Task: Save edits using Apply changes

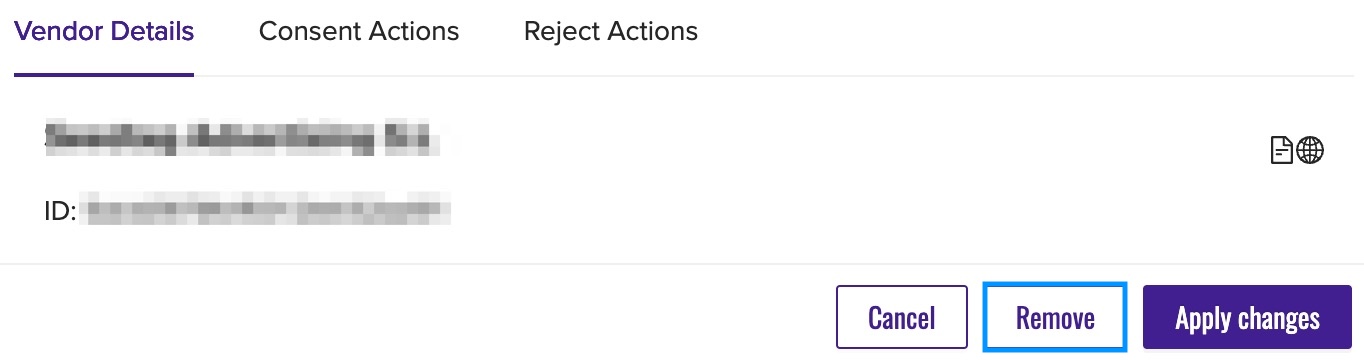Action: tap(1247, 318)
